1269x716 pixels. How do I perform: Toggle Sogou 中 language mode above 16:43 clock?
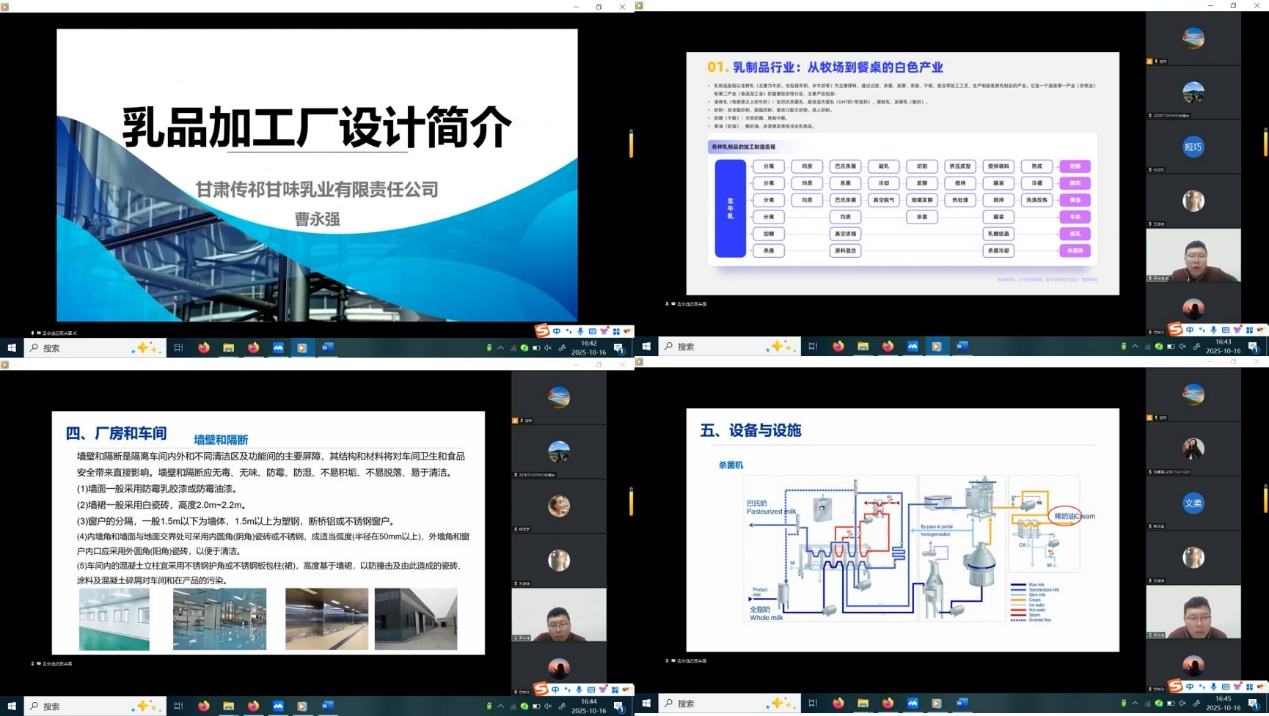click(1190, 330)
